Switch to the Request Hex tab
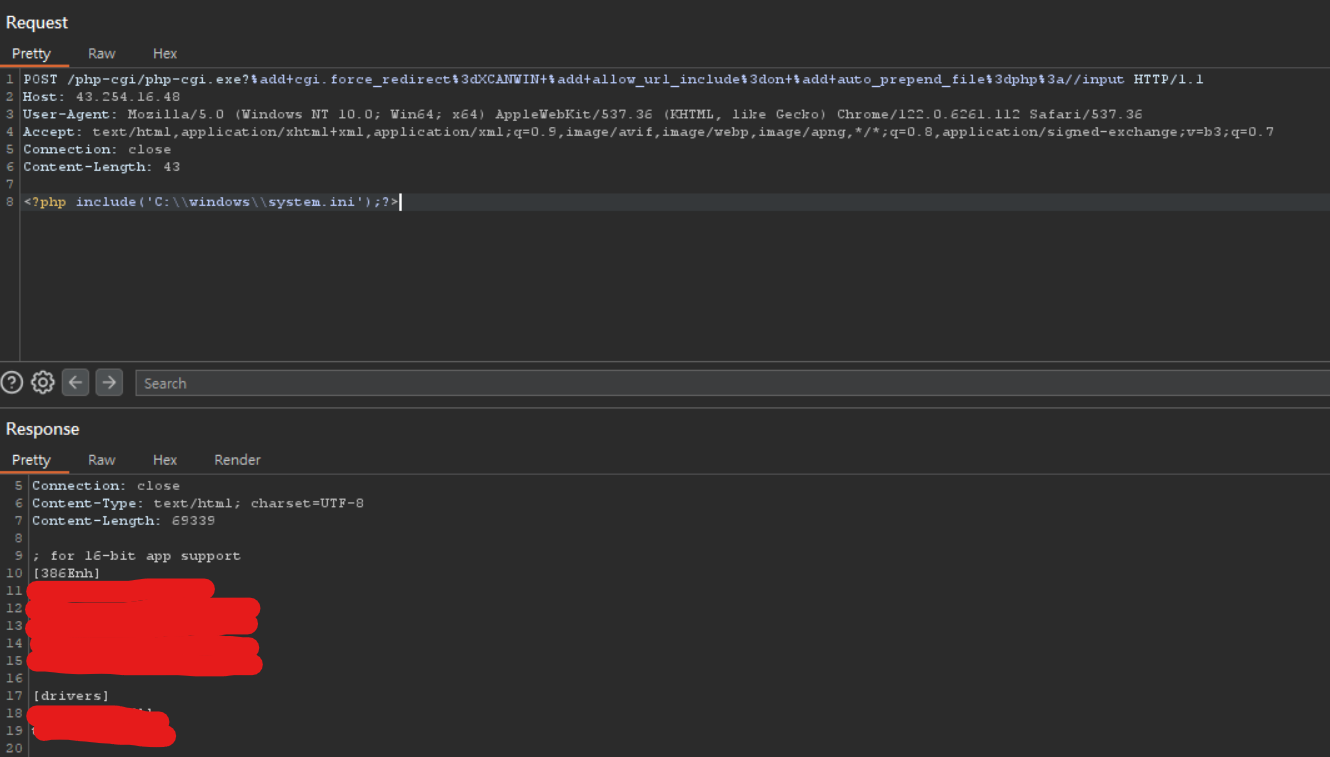 (x=165, y=54)
